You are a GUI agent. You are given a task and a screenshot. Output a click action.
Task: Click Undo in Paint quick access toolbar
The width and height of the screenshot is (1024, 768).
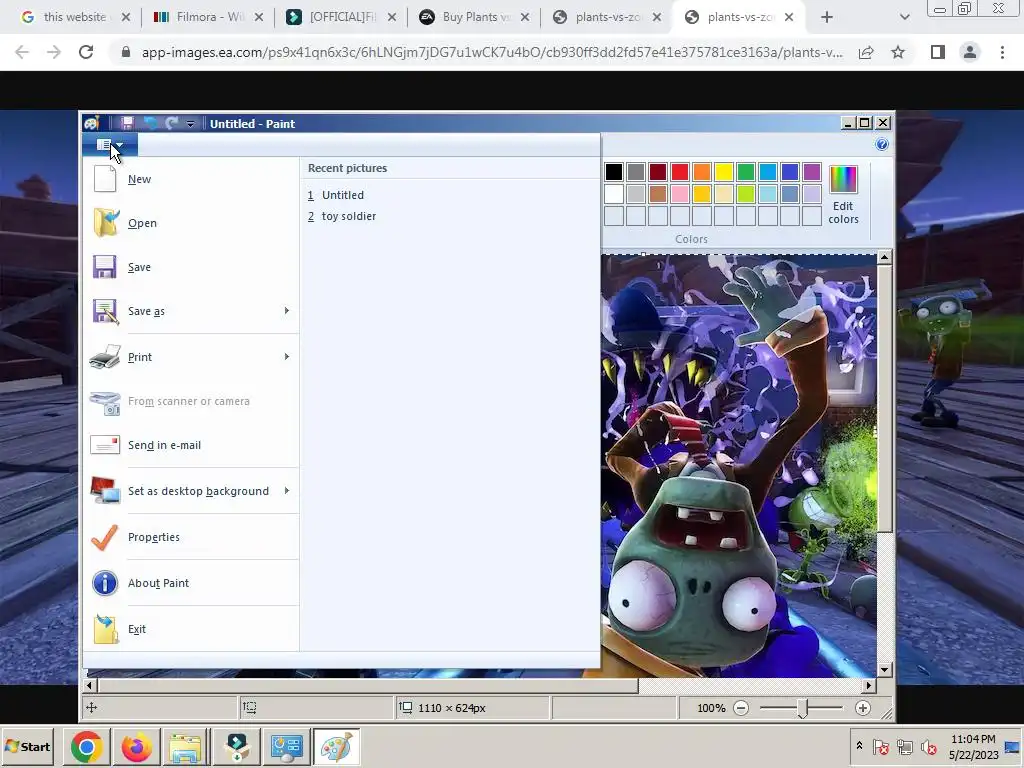[150, 123]
